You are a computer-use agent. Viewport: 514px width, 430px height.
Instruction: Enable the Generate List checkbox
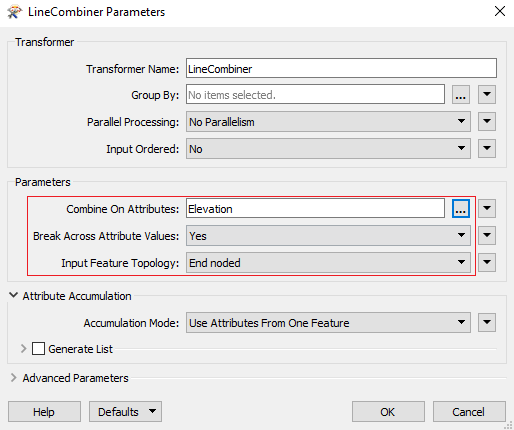click(38, 349)
